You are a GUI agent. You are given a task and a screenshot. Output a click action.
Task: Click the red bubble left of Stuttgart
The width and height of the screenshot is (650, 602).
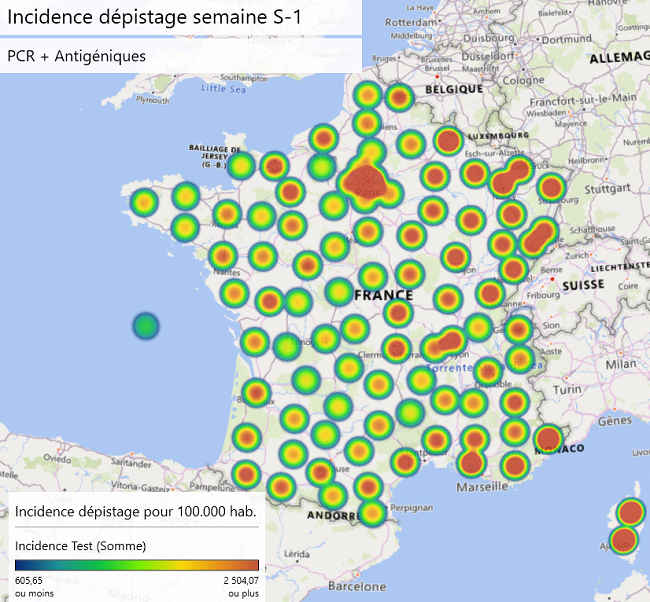coord(551,187)
